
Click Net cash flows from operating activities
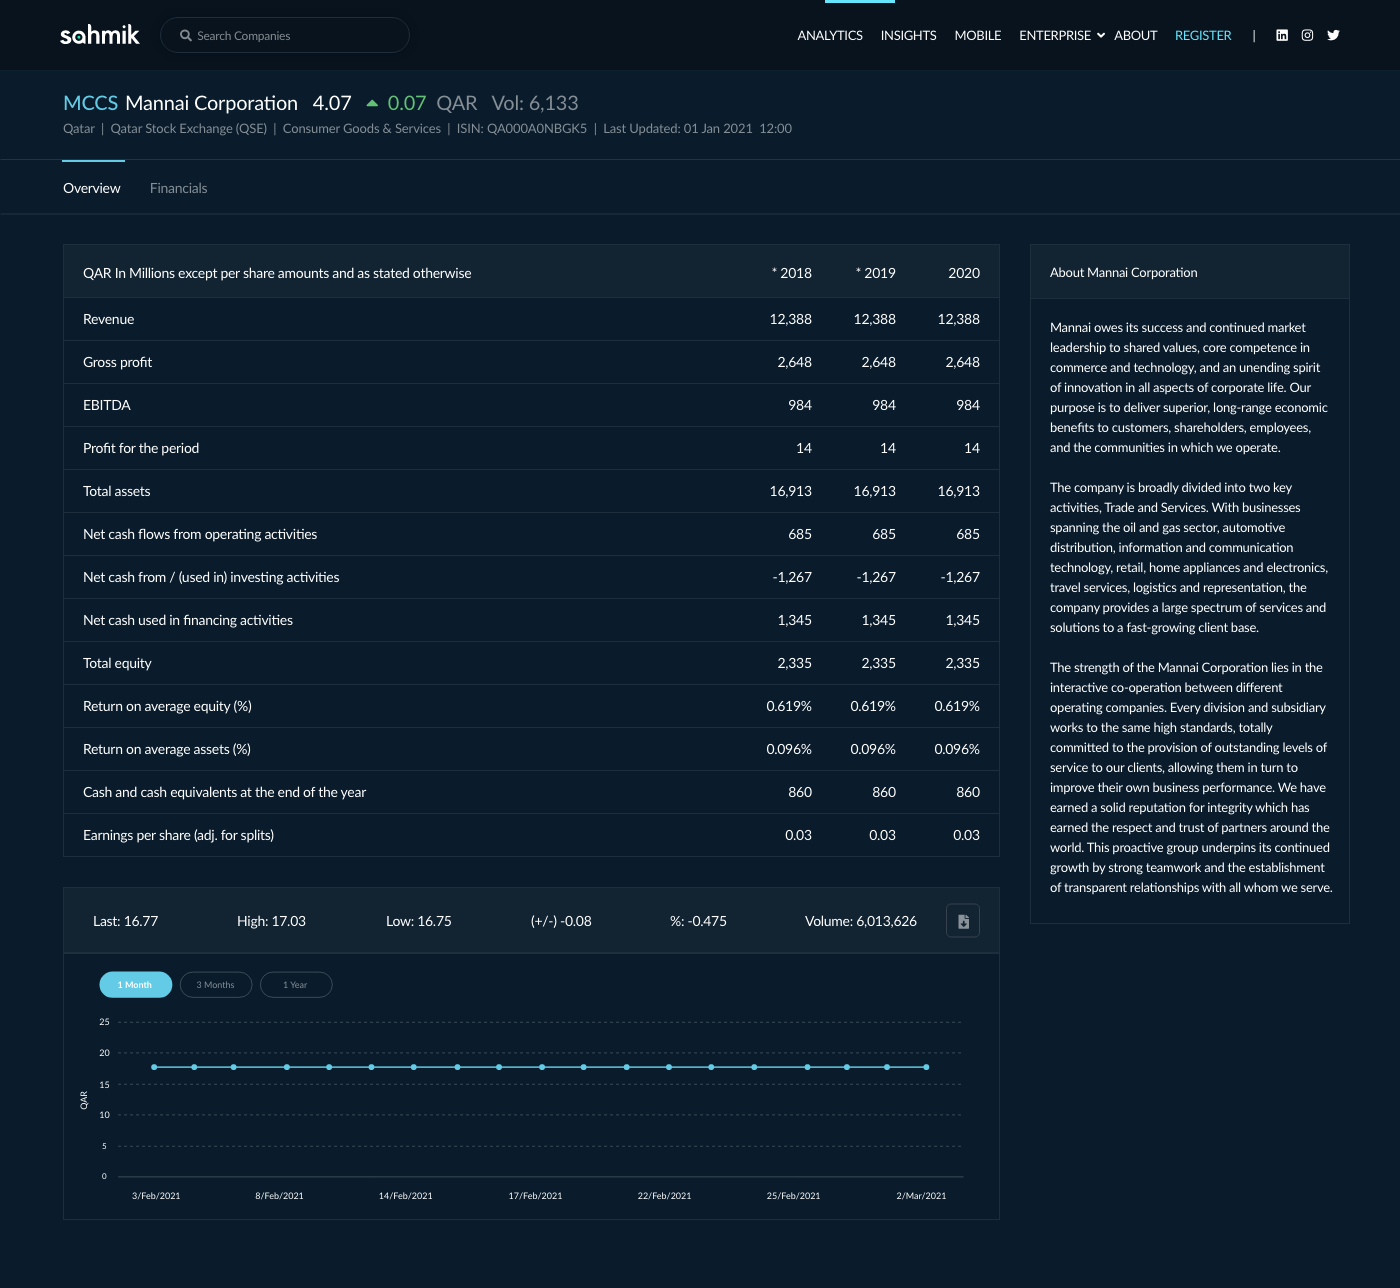click(200, 534)
